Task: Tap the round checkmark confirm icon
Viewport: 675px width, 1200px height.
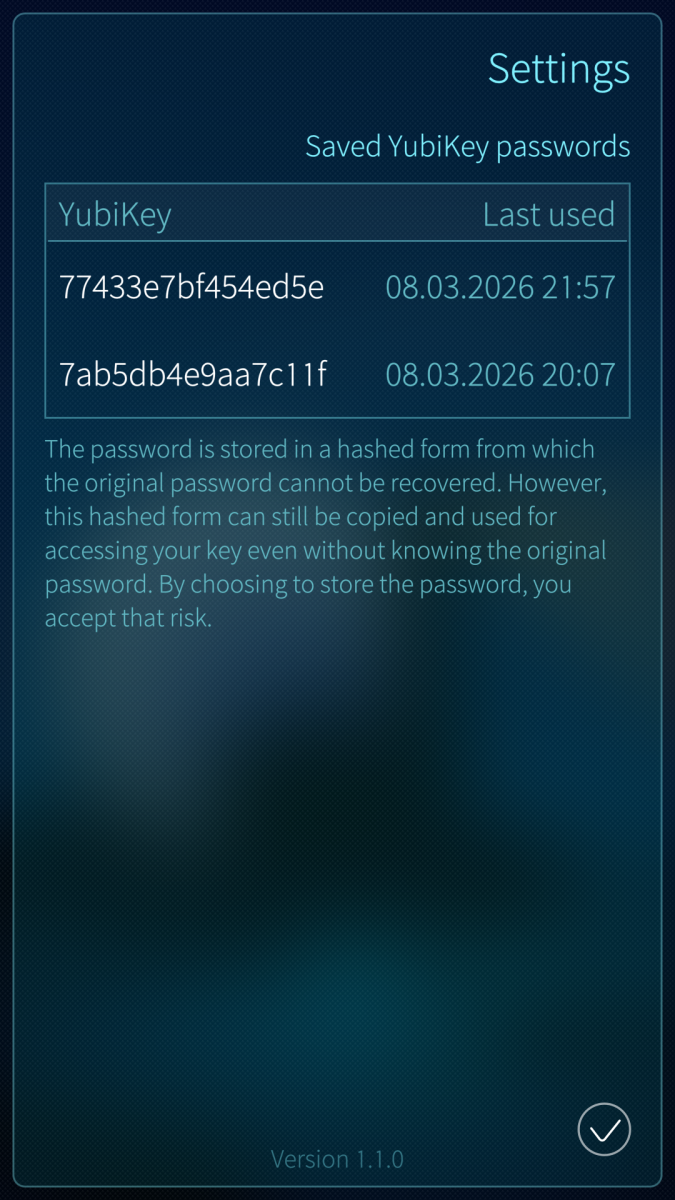Action: tap(604, 1130)
